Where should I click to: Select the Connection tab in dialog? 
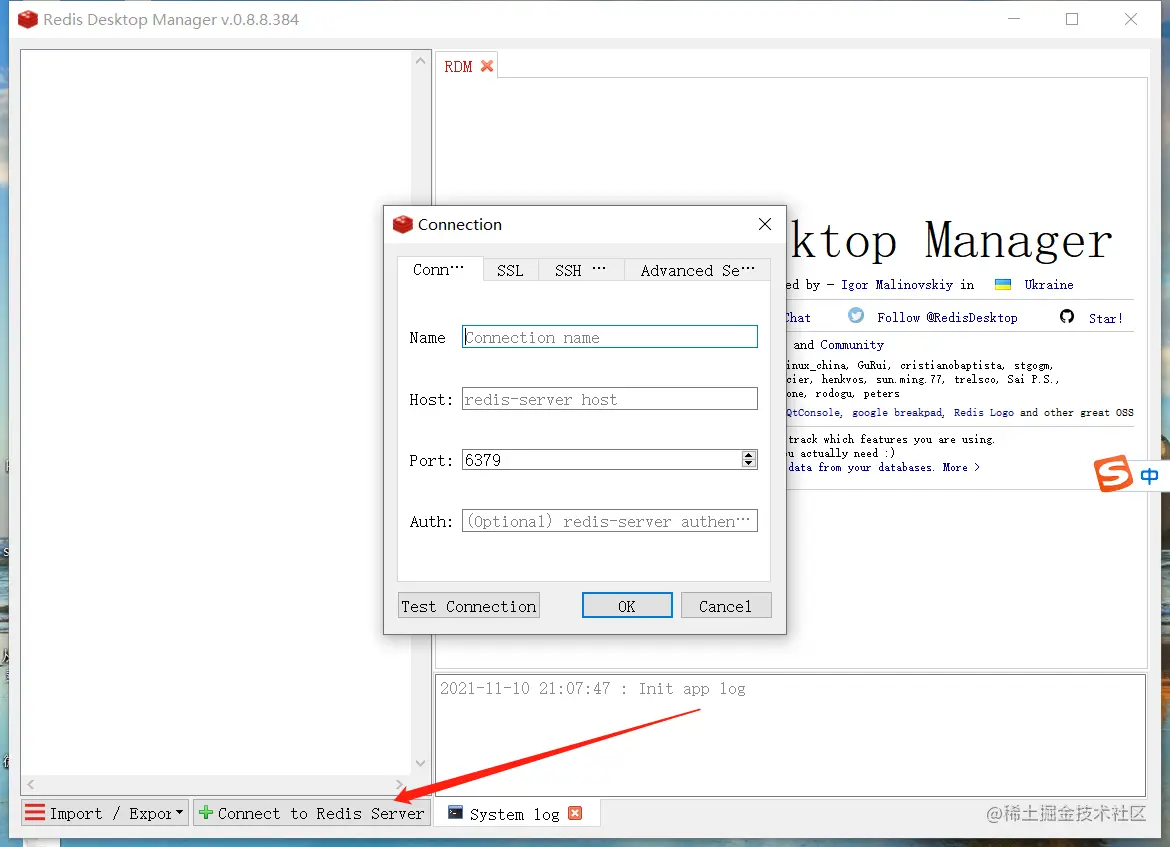point(439,269)
